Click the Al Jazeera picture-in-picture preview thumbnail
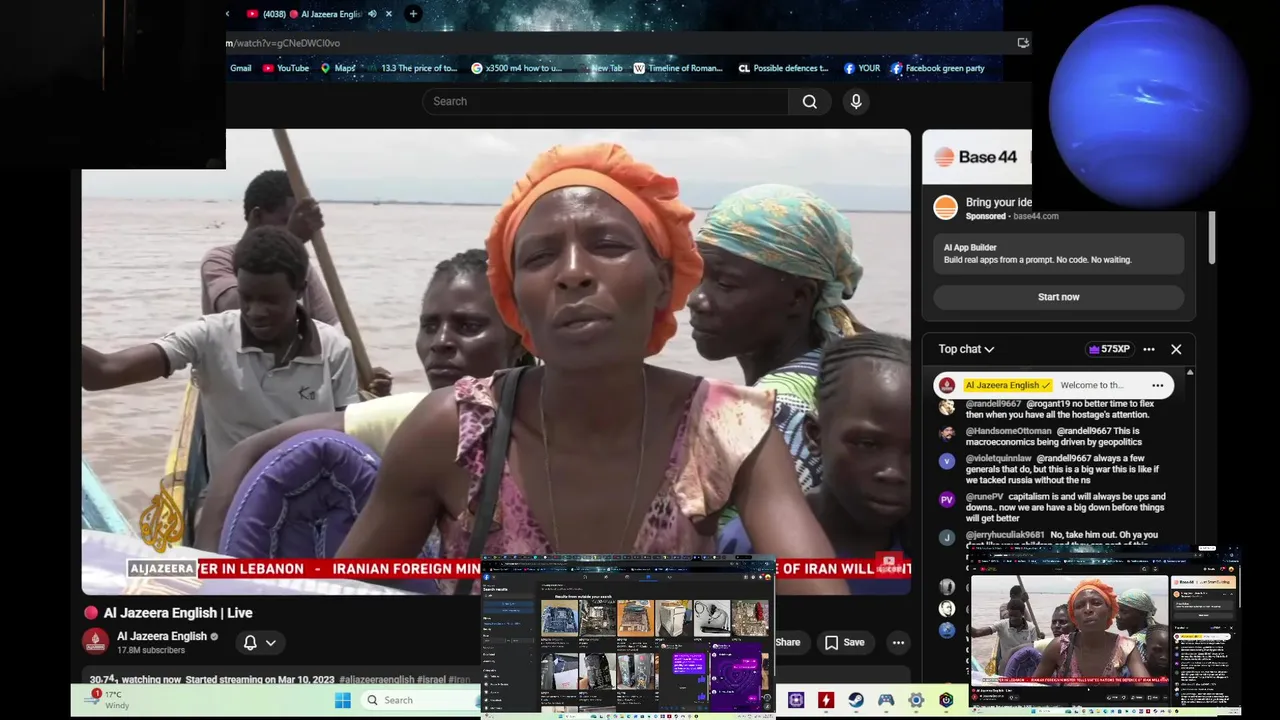The height and width of the screenshot is (720, 1280). tap(1104, 631)
